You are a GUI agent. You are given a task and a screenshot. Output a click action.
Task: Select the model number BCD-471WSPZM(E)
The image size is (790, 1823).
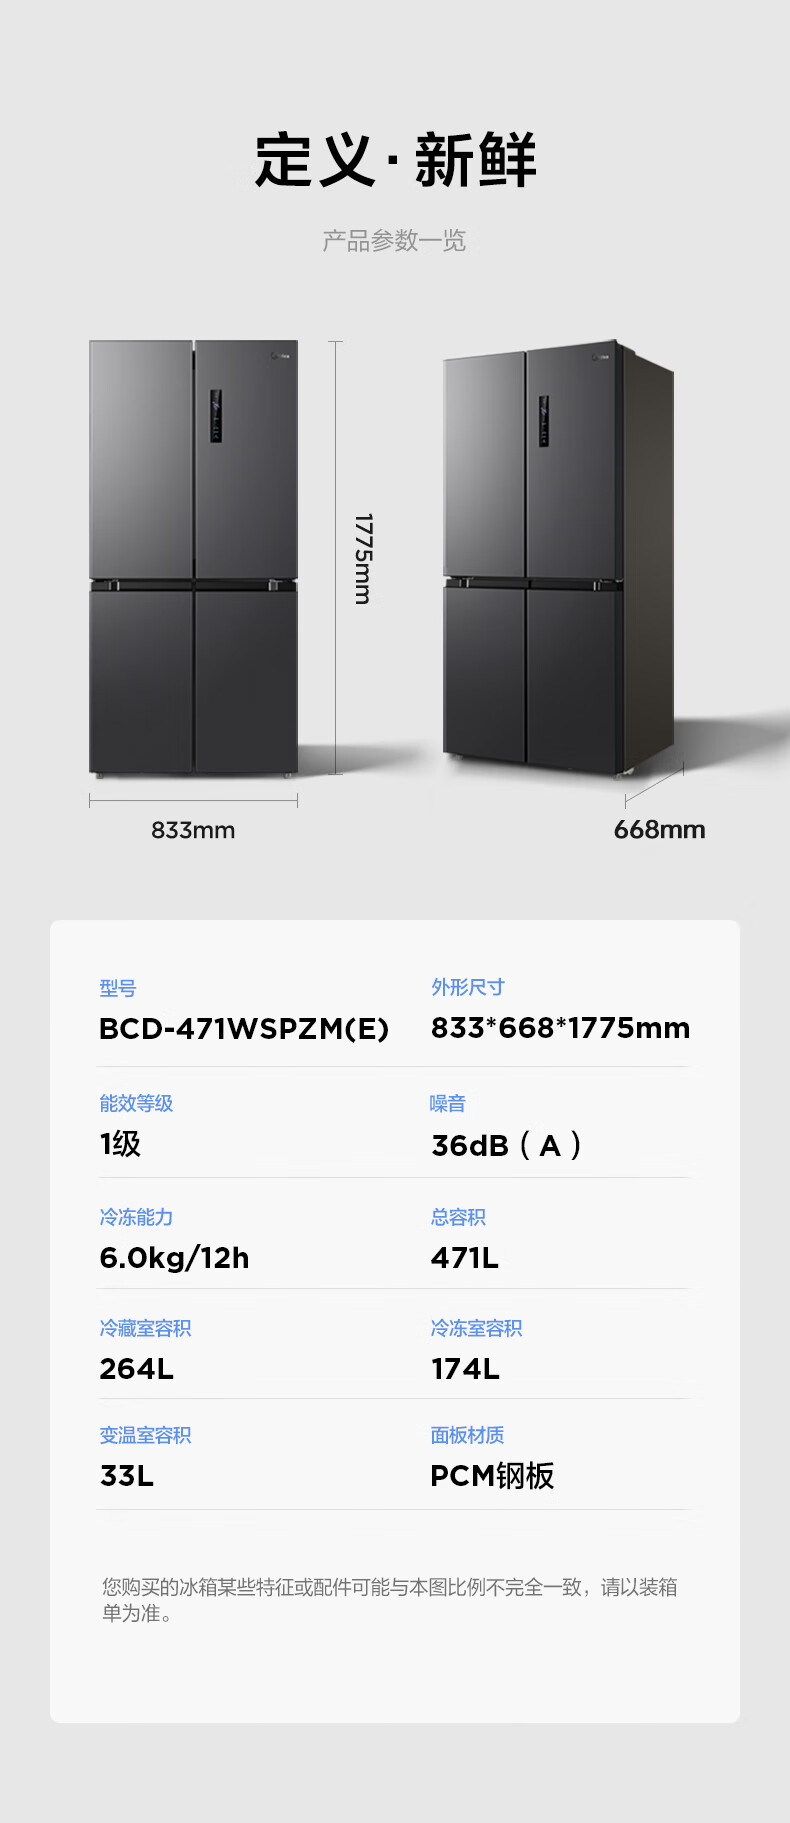click(x=244, y=1029)
